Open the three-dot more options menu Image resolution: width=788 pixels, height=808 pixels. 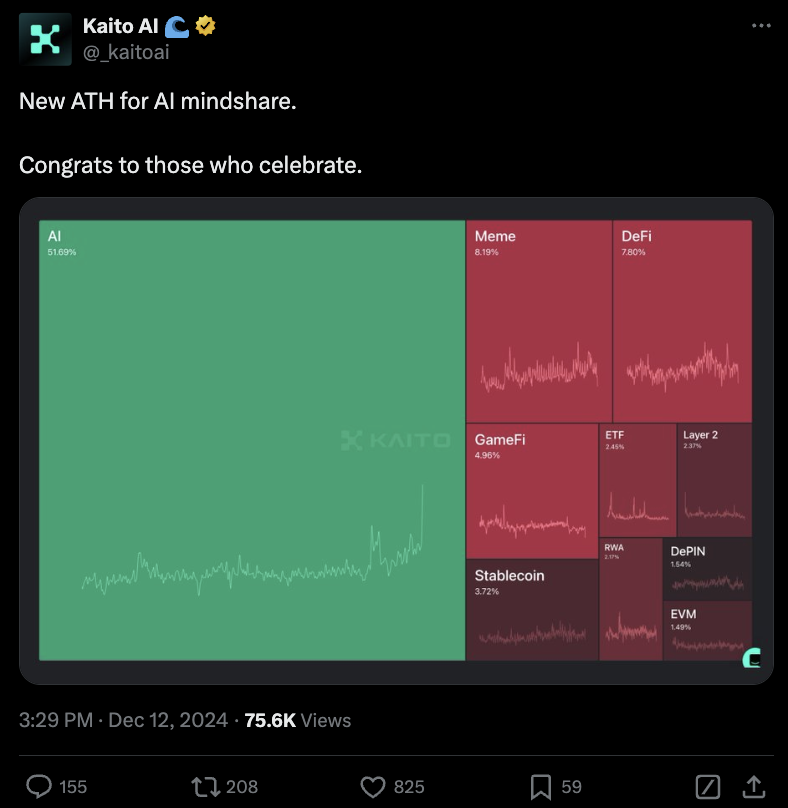point(761,25)
